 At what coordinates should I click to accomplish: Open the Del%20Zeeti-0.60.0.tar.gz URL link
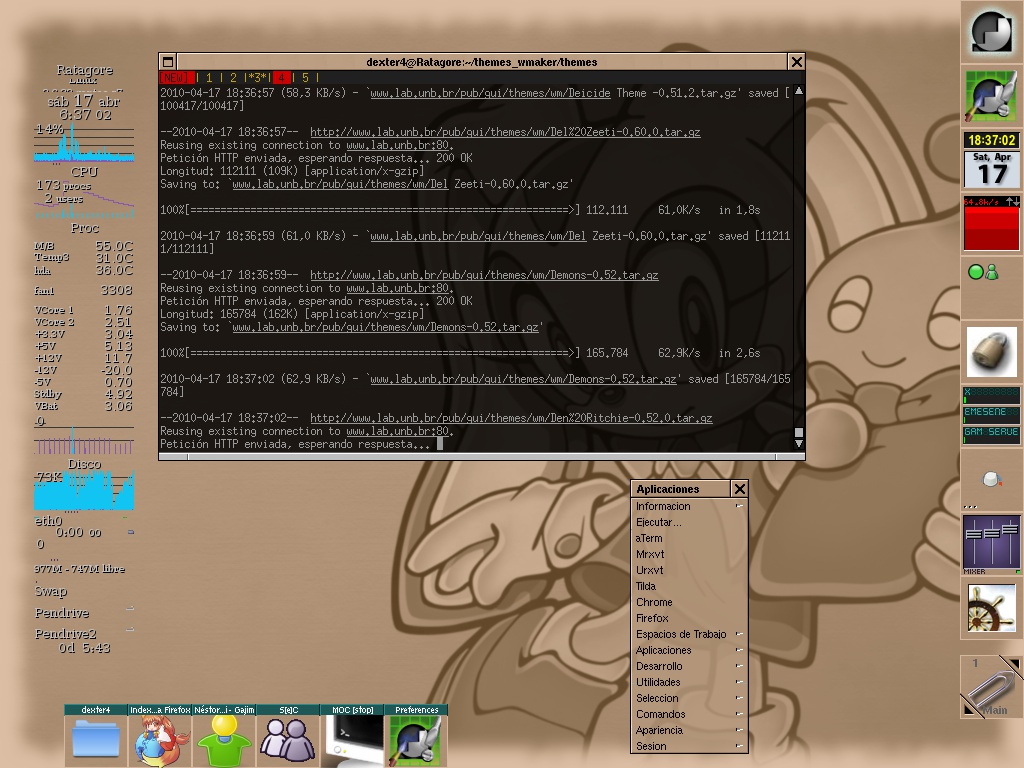tap(505, 132)
